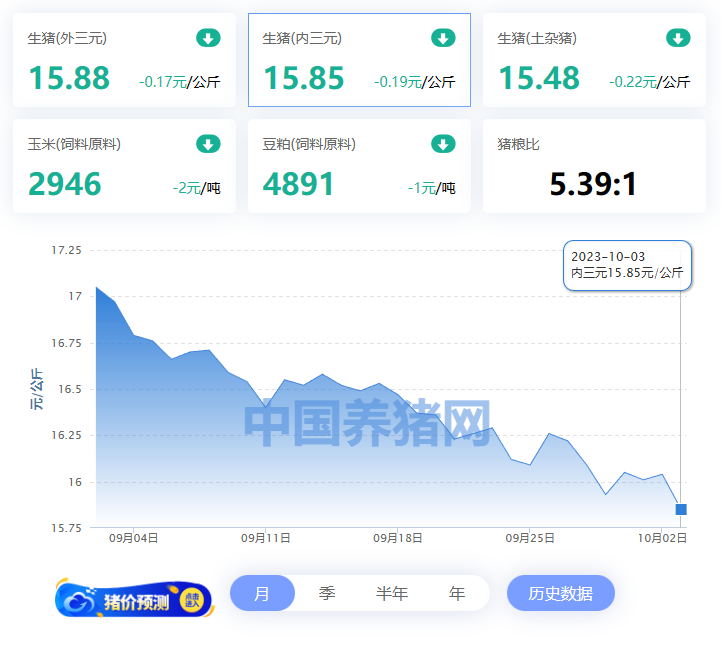The image size is (721, 656).
Task: Click the down arrow icon on 玉米(饲料原料) card
Action: click(208, 144)
